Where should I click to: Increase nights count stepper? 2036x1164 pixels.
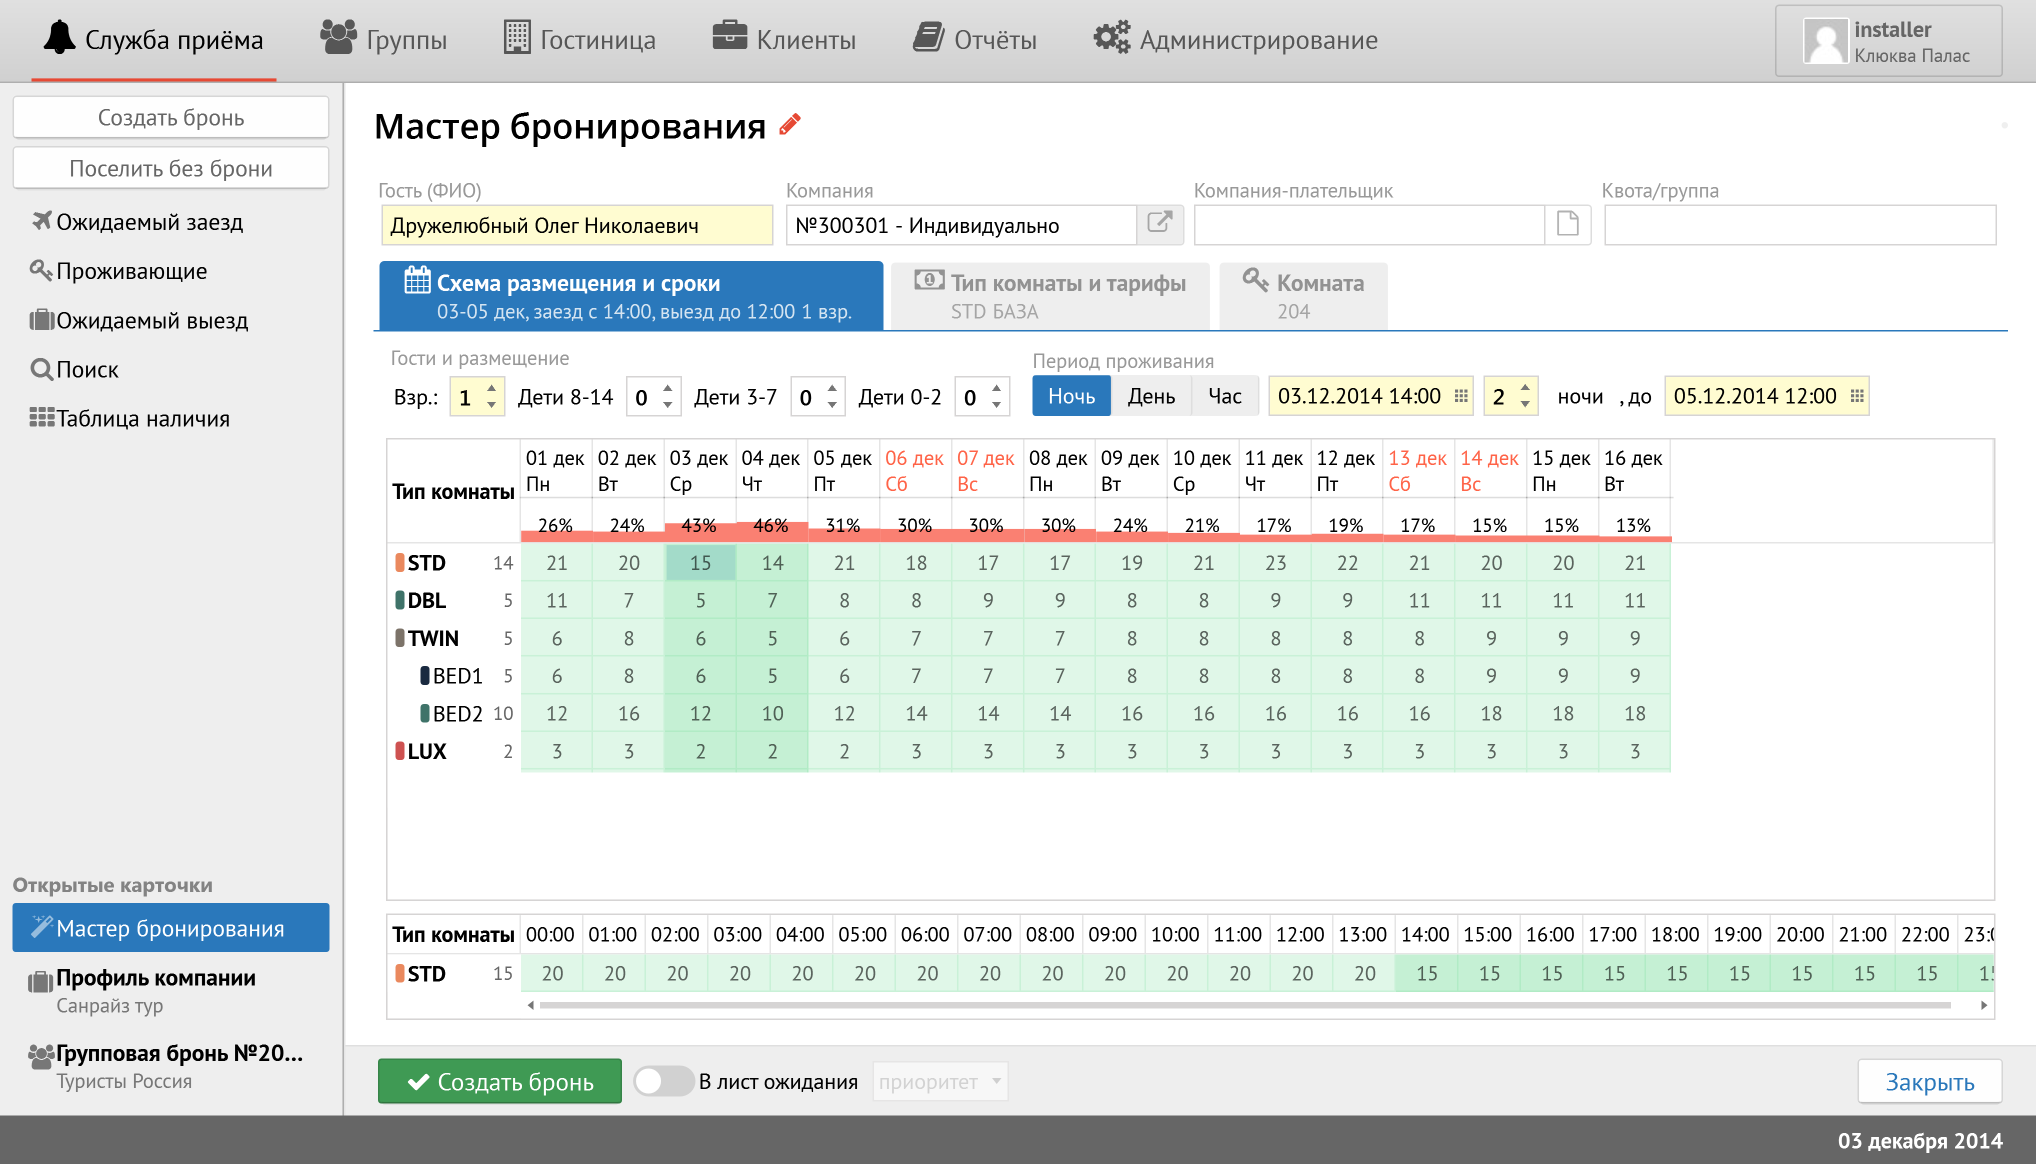[1525, 388]
